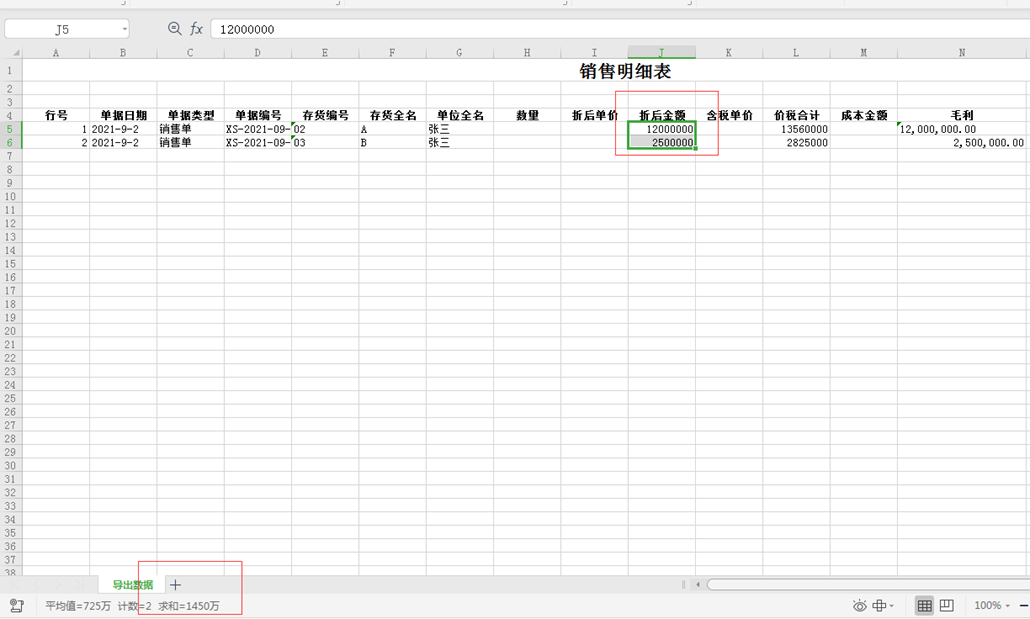
Task: Open the Name Box dropdown arrow
Action: tap(124, 30)
